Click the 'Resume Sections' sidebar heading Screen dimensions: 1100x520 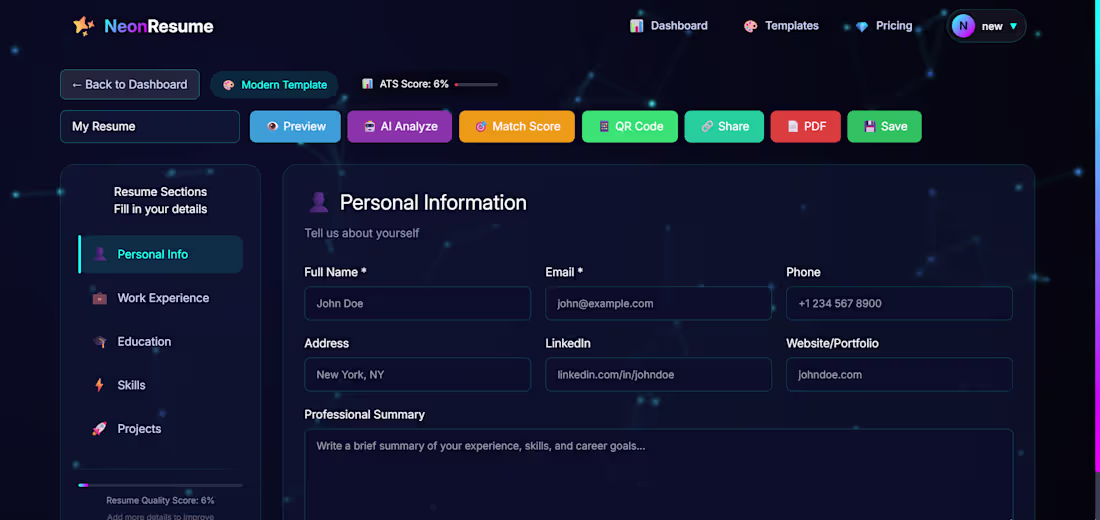pyautogui.click(x=161, y=192)
